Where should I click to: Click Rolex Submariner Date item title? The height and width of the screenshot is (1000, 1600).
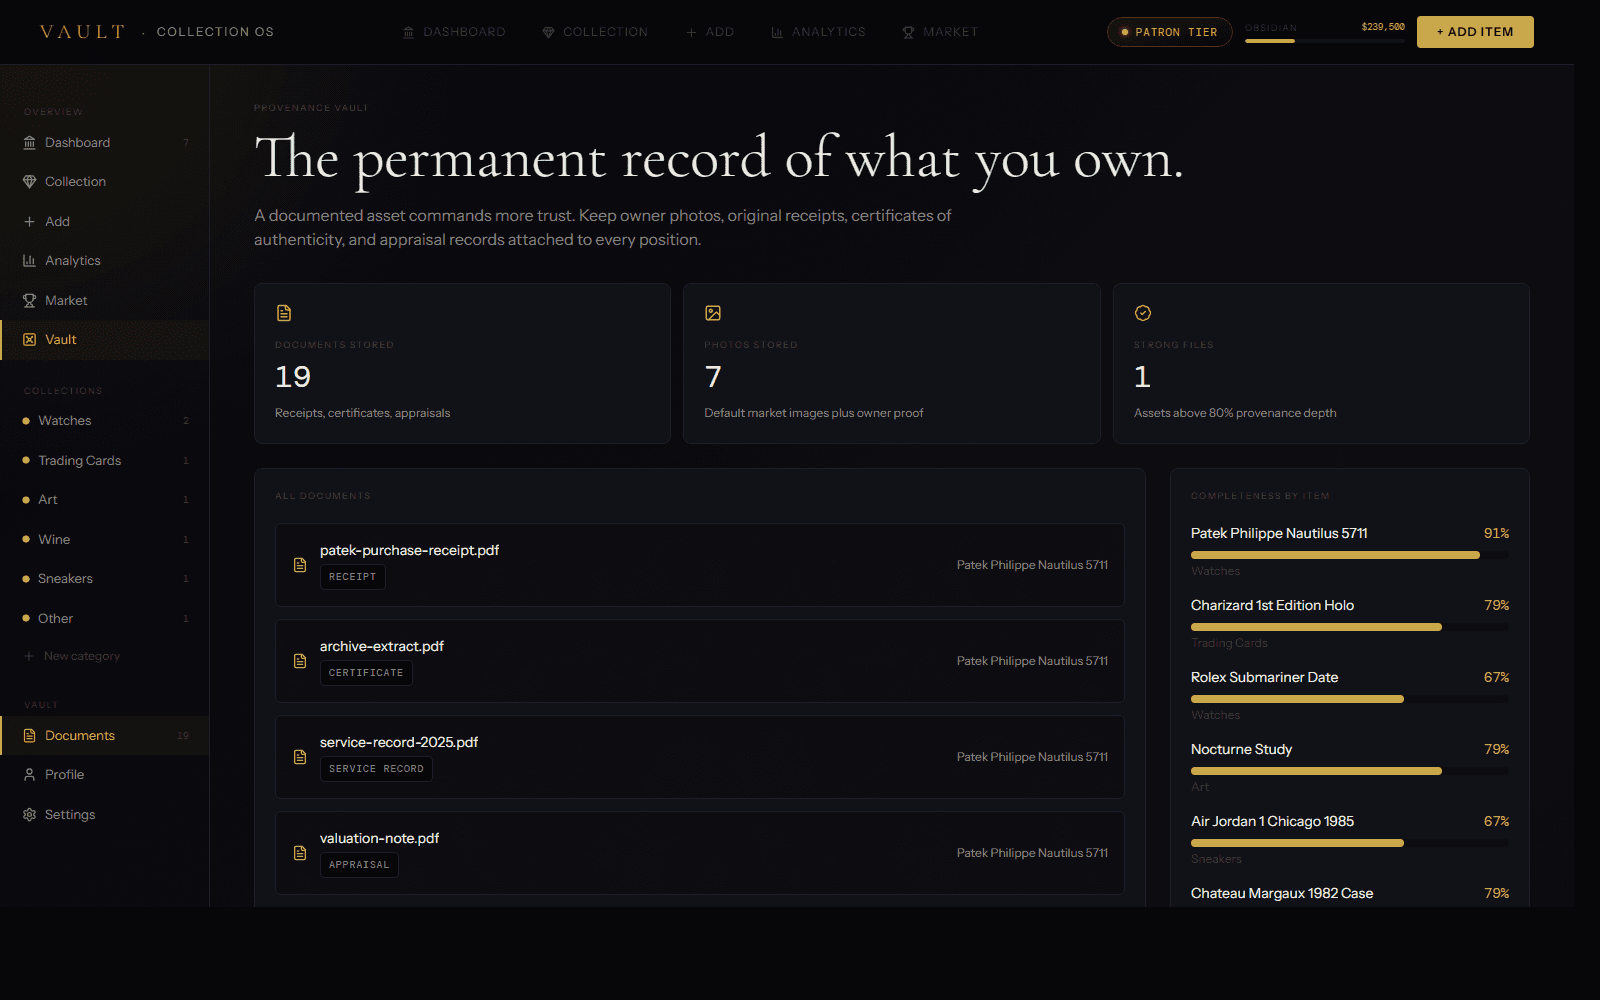coord(1264,677)
